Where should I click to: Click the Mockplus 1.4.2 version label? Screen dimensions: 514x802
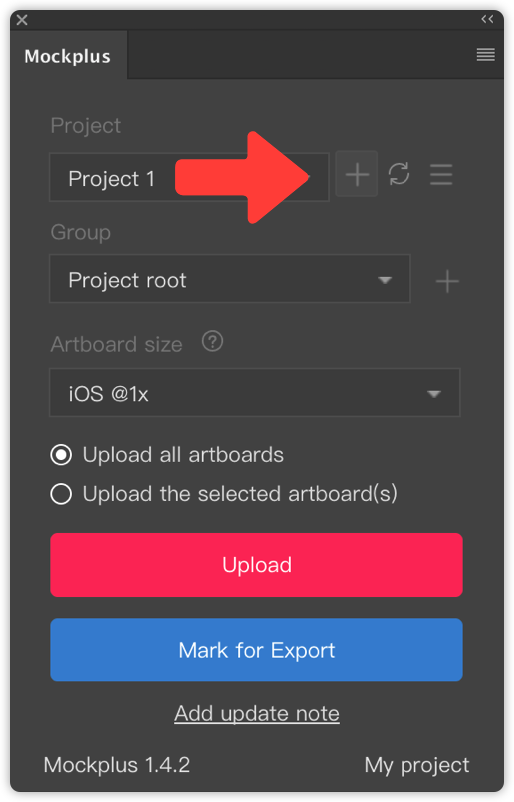coord(117,765)
